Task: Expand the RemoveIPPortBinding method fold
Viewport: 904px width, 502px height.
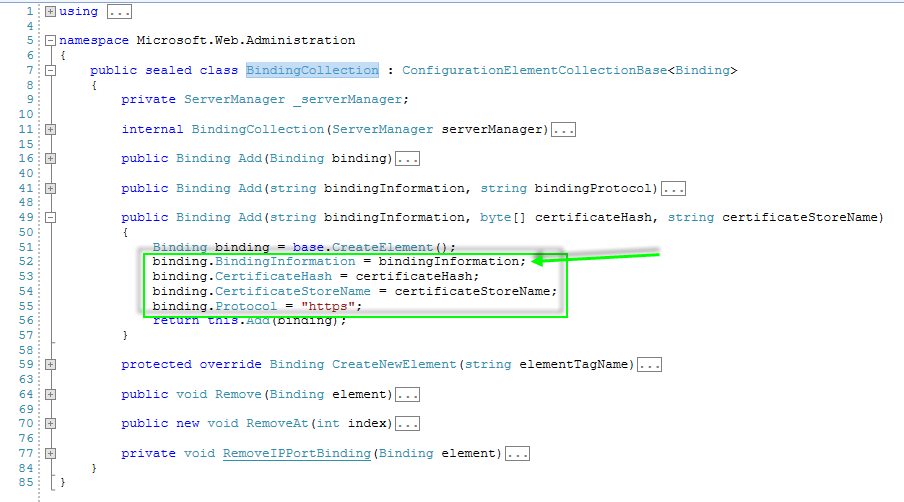Action: pos(50,453)
